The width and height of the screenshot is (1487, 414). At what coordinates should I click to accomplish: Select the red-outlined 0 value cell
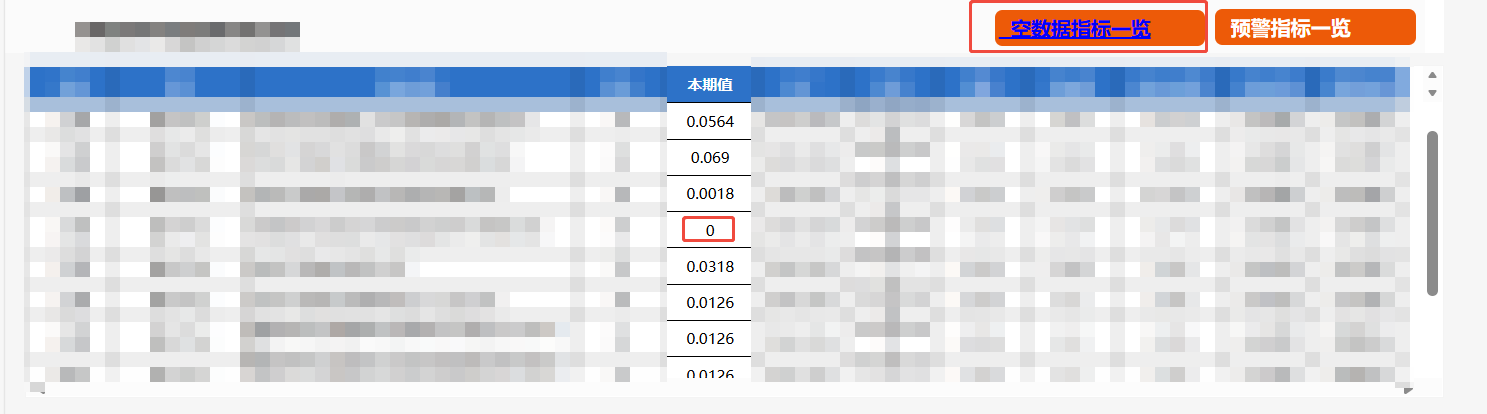[x=709, y=230]
